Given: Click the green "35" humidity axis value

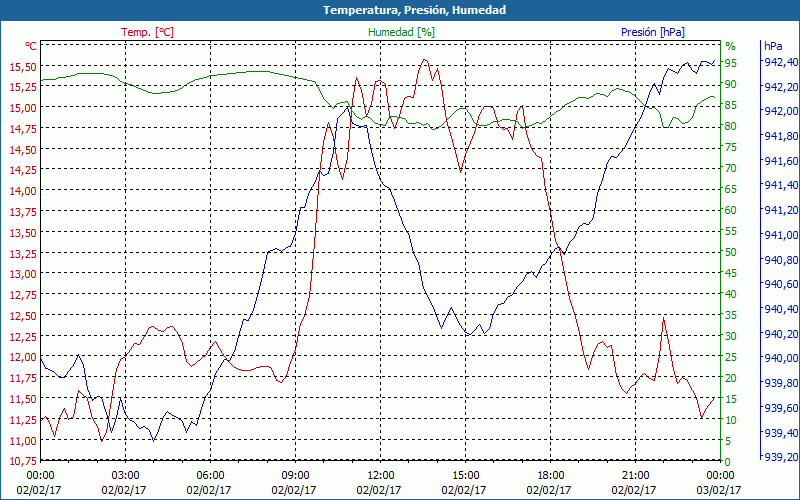Looking at the screenshot, I should pos(731,315).
